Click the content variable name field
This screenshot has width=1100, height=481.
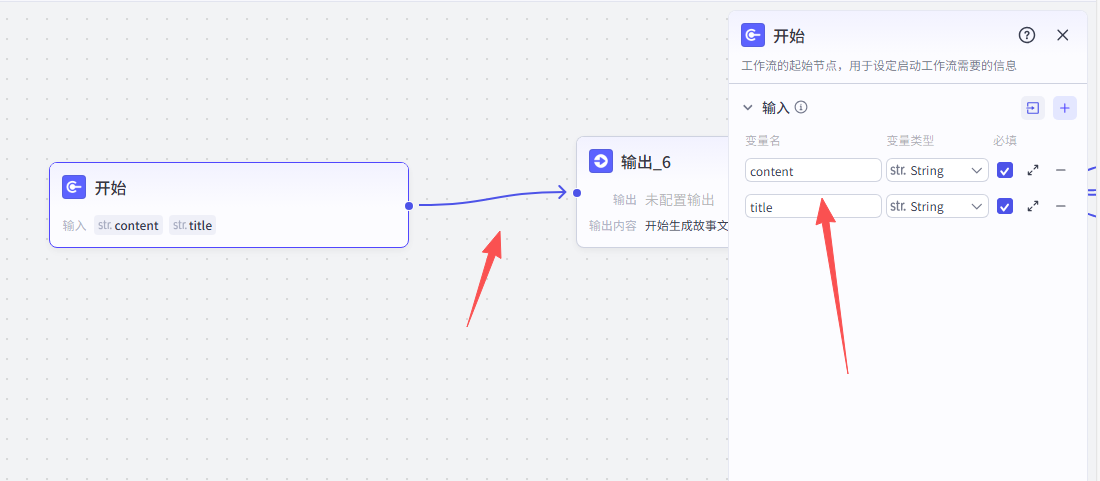point(812,171)
